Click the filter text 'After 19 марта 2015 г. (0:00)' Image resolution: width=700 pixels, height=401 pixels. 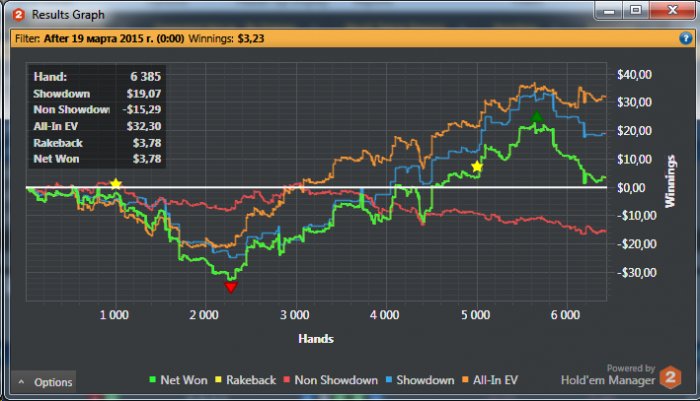114,38
